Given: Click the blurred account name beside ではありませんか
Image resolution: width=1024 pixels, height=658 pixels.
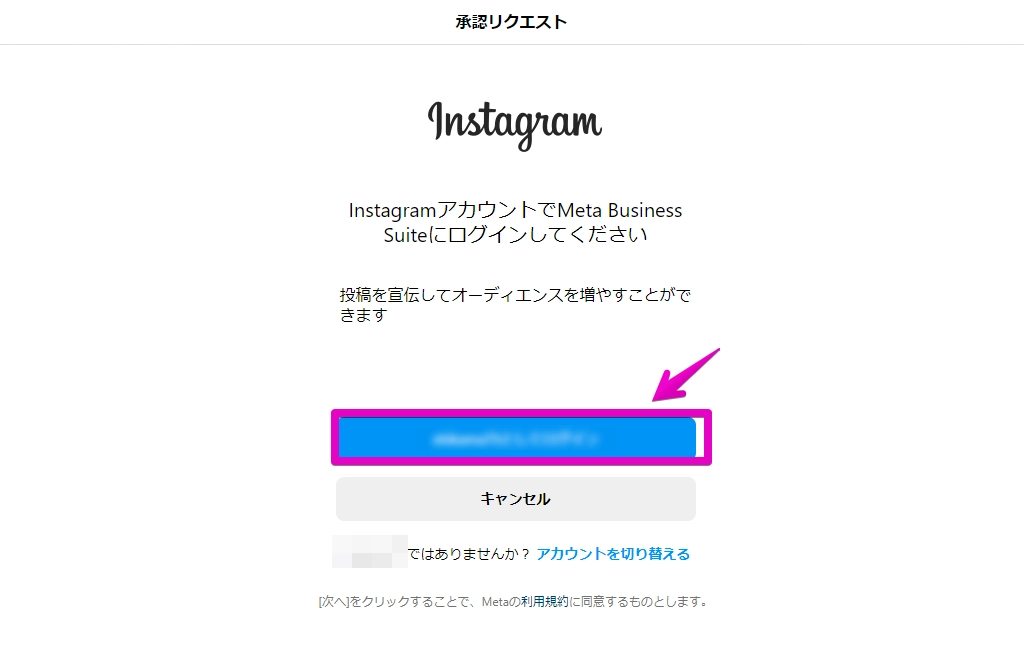Looking at the screenshot, I should [370, 552].
